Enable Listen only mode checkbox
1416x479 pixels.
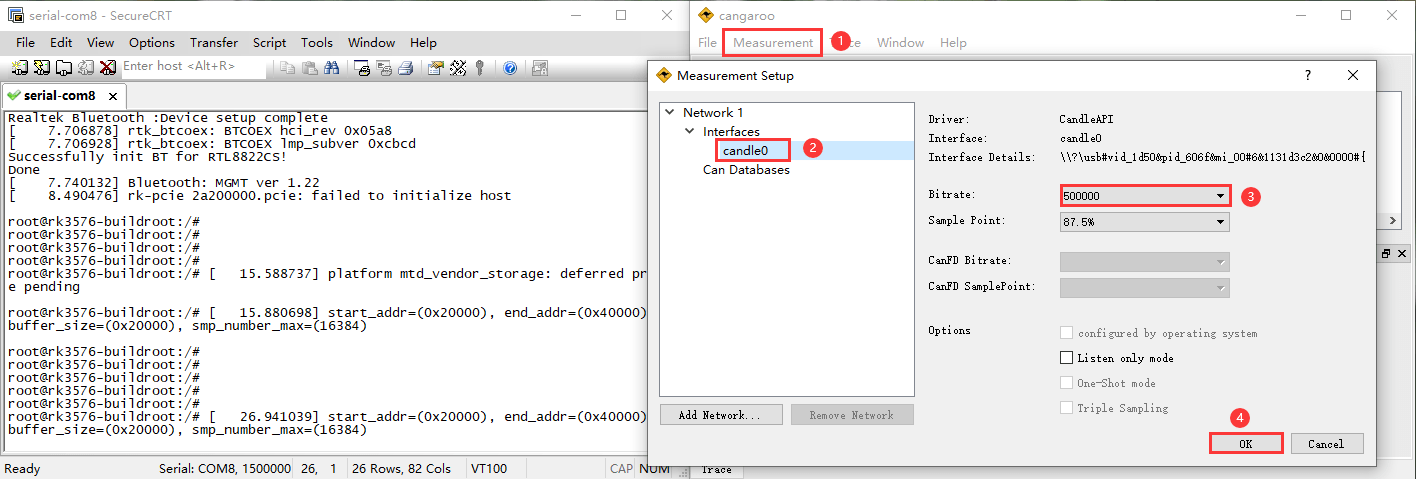[1066, 358]
